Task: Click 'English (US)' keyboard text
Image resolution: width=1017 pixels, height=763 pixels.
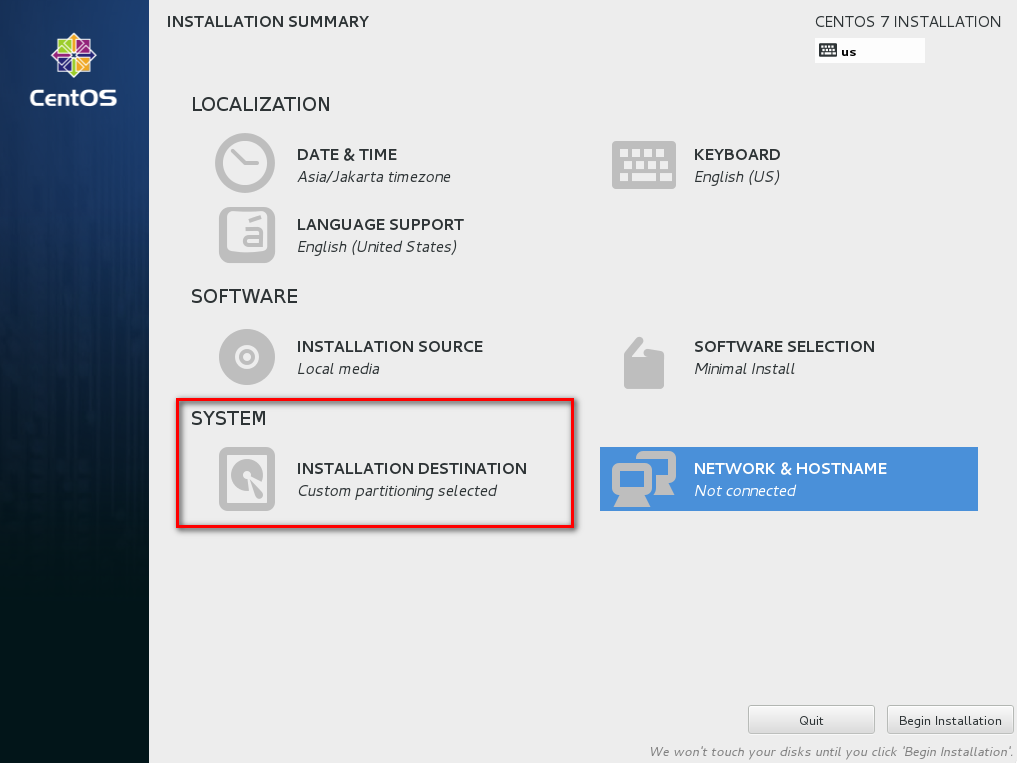Action: (737, 176)
